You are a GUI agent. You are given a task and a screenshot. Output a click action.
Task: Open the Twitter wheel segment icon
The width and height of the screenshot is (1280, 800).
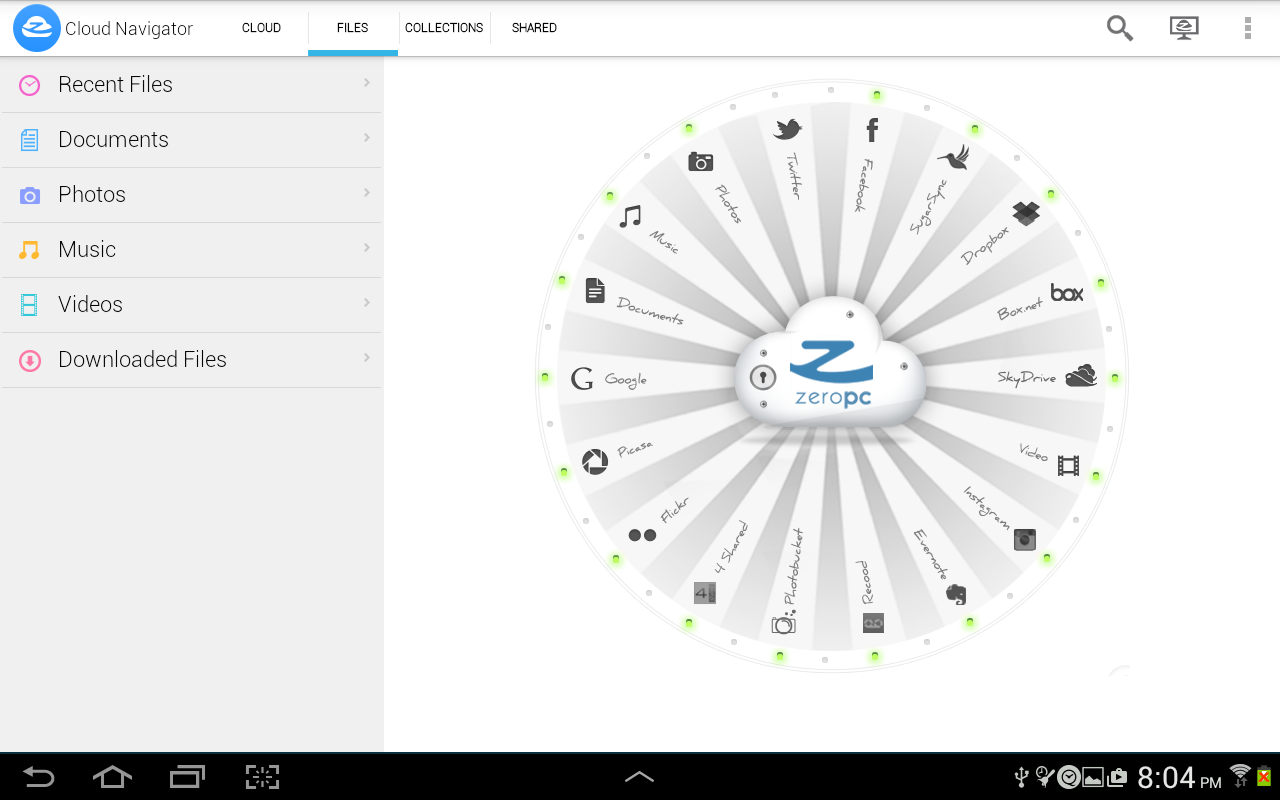[x=788, y=129]
